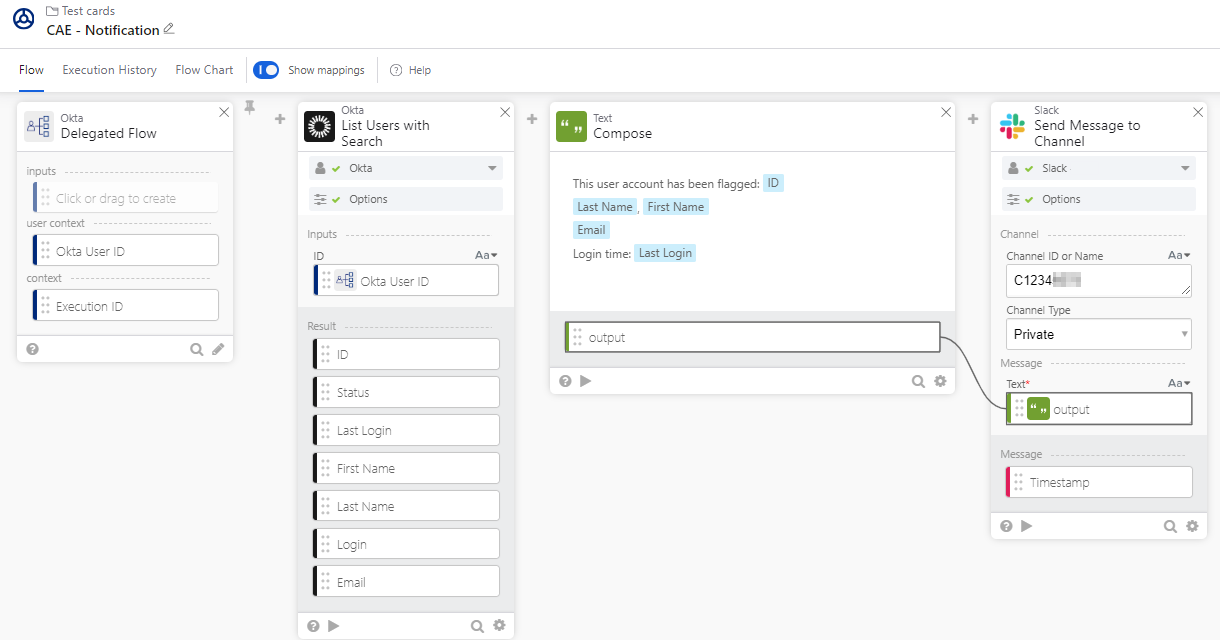Click the pencil icon beside the flow name
1220x640 pixels.
pos(169,29)
